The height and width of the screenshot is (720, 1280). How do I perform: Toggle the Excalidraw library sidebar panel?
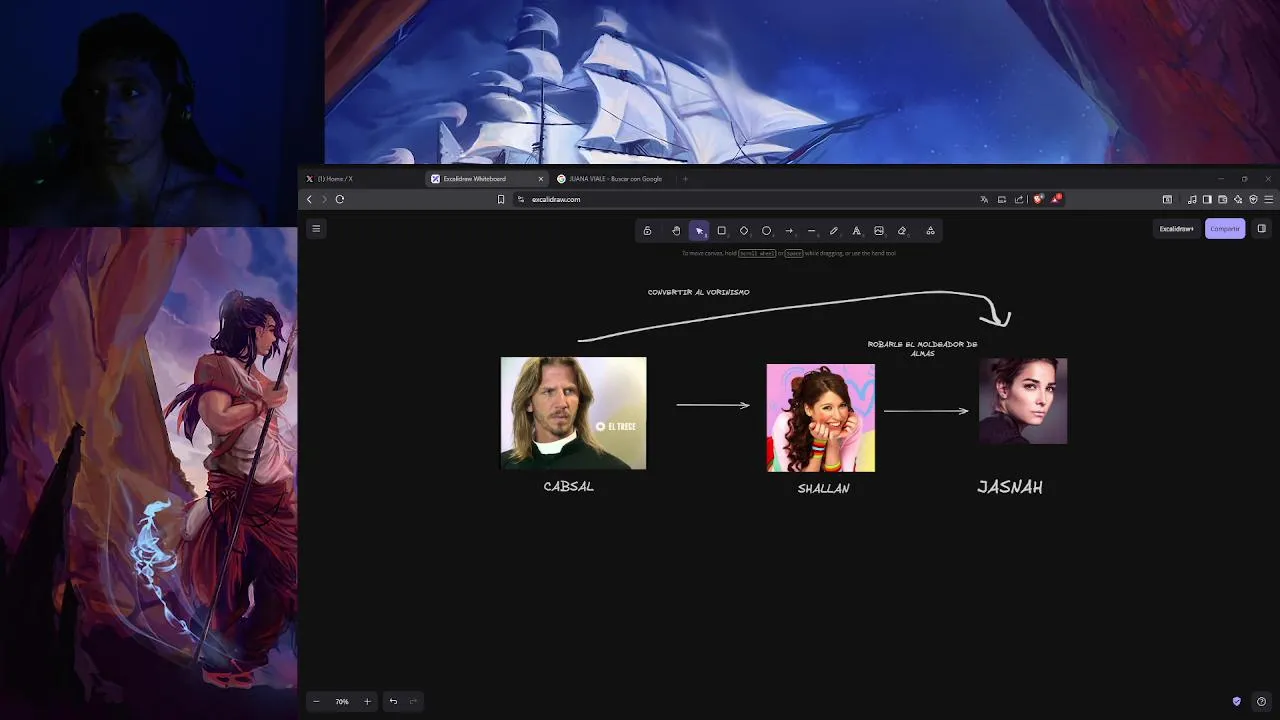click(x=1261, y=229)
